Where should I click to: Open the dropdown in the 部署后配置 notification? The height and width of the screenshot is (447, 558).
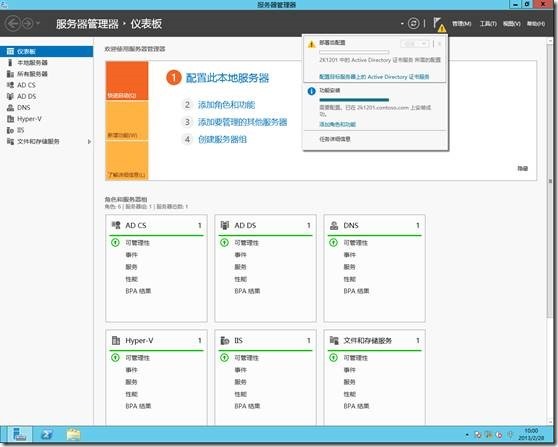coord(415,44)
